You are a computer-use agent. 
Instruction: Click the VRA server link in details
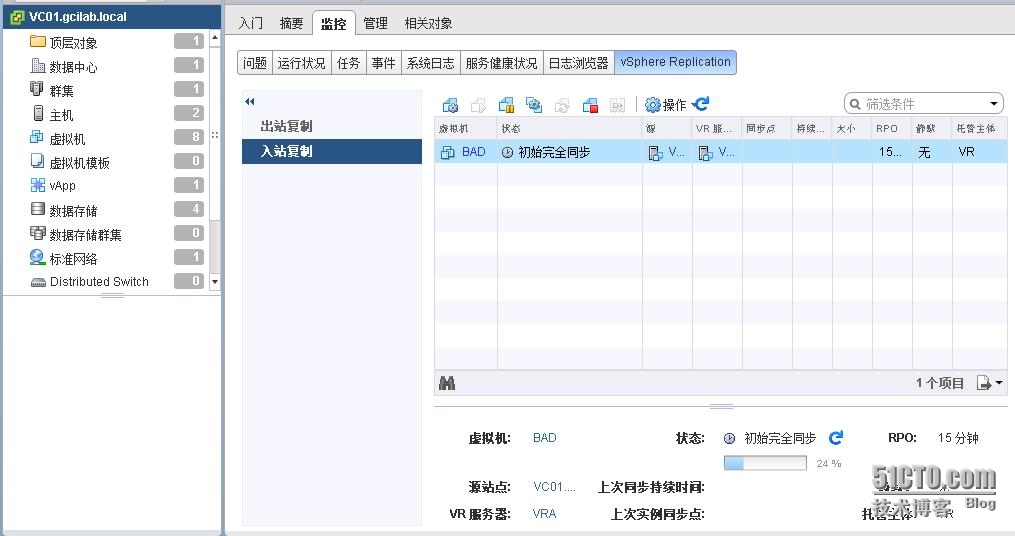click(544, 513)
